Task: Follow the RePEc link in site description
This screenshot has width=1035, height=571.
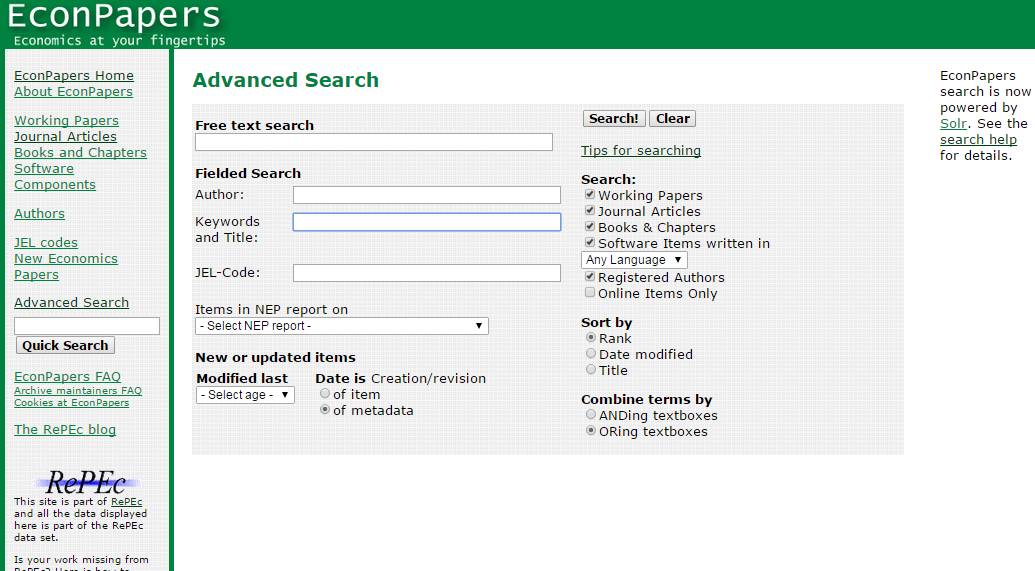Action: (x=126, y=502)
